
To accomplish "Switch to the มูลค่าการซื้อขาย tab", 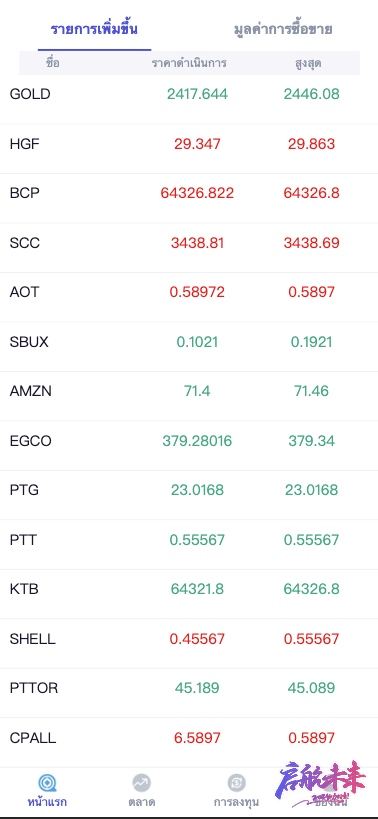I will tap(283, 29).
